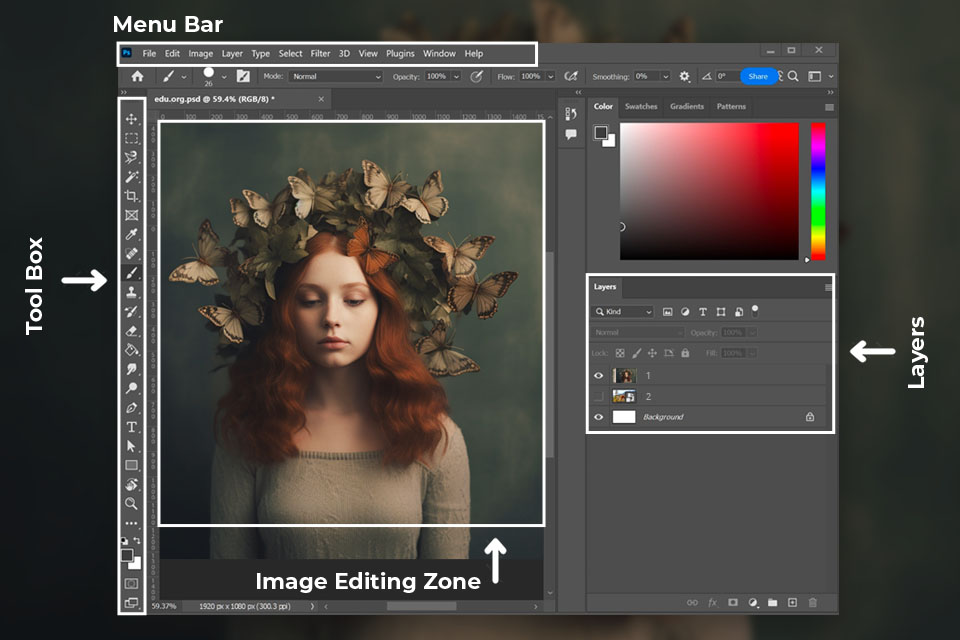Select the Brush tool in the toolbox
The width and height of the screenshot is (960, 640).
click(x=131, y=273)
